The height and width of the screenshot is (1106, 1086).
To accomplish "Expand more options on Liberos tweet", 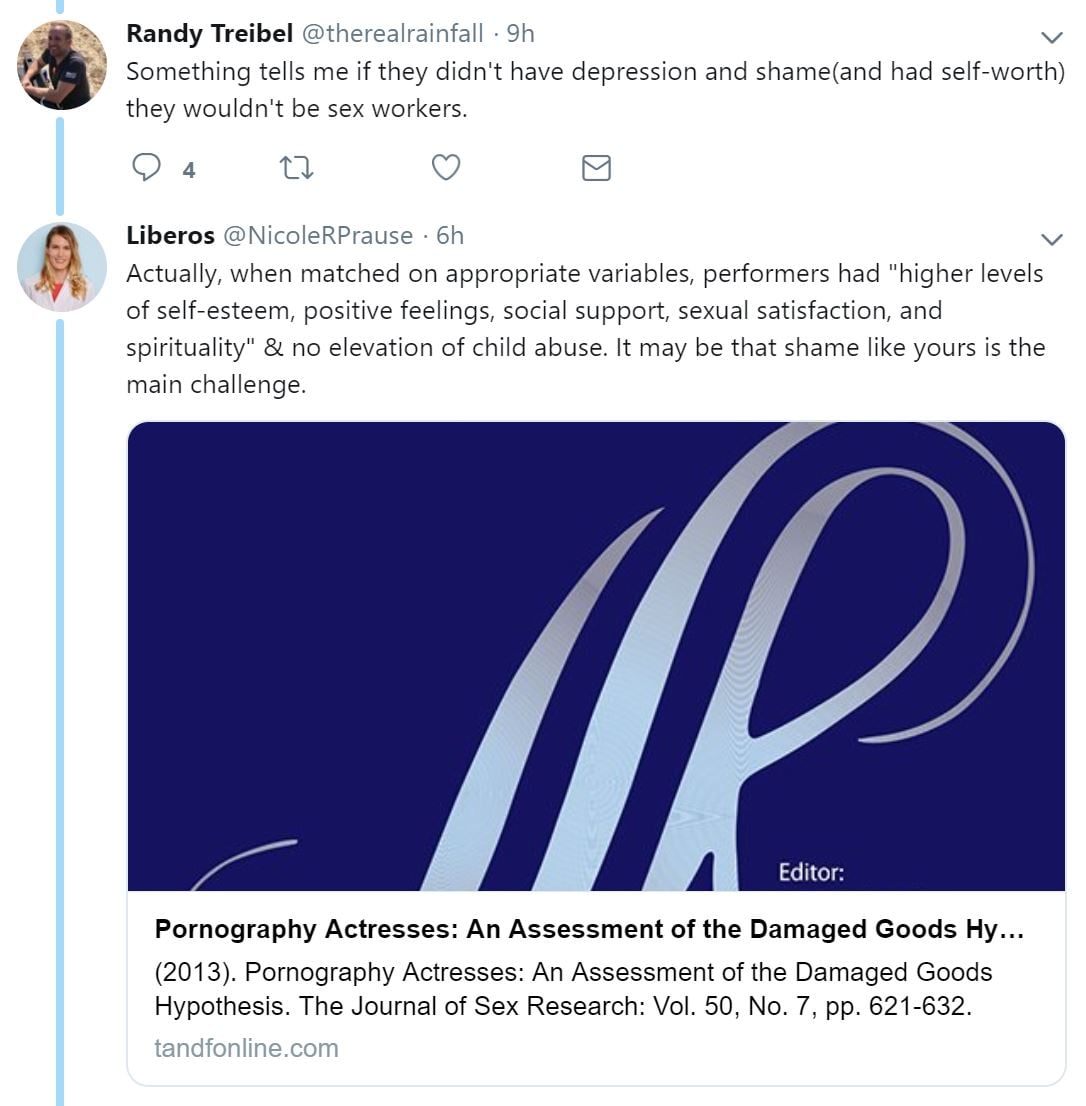I will tap(1051, 239).
